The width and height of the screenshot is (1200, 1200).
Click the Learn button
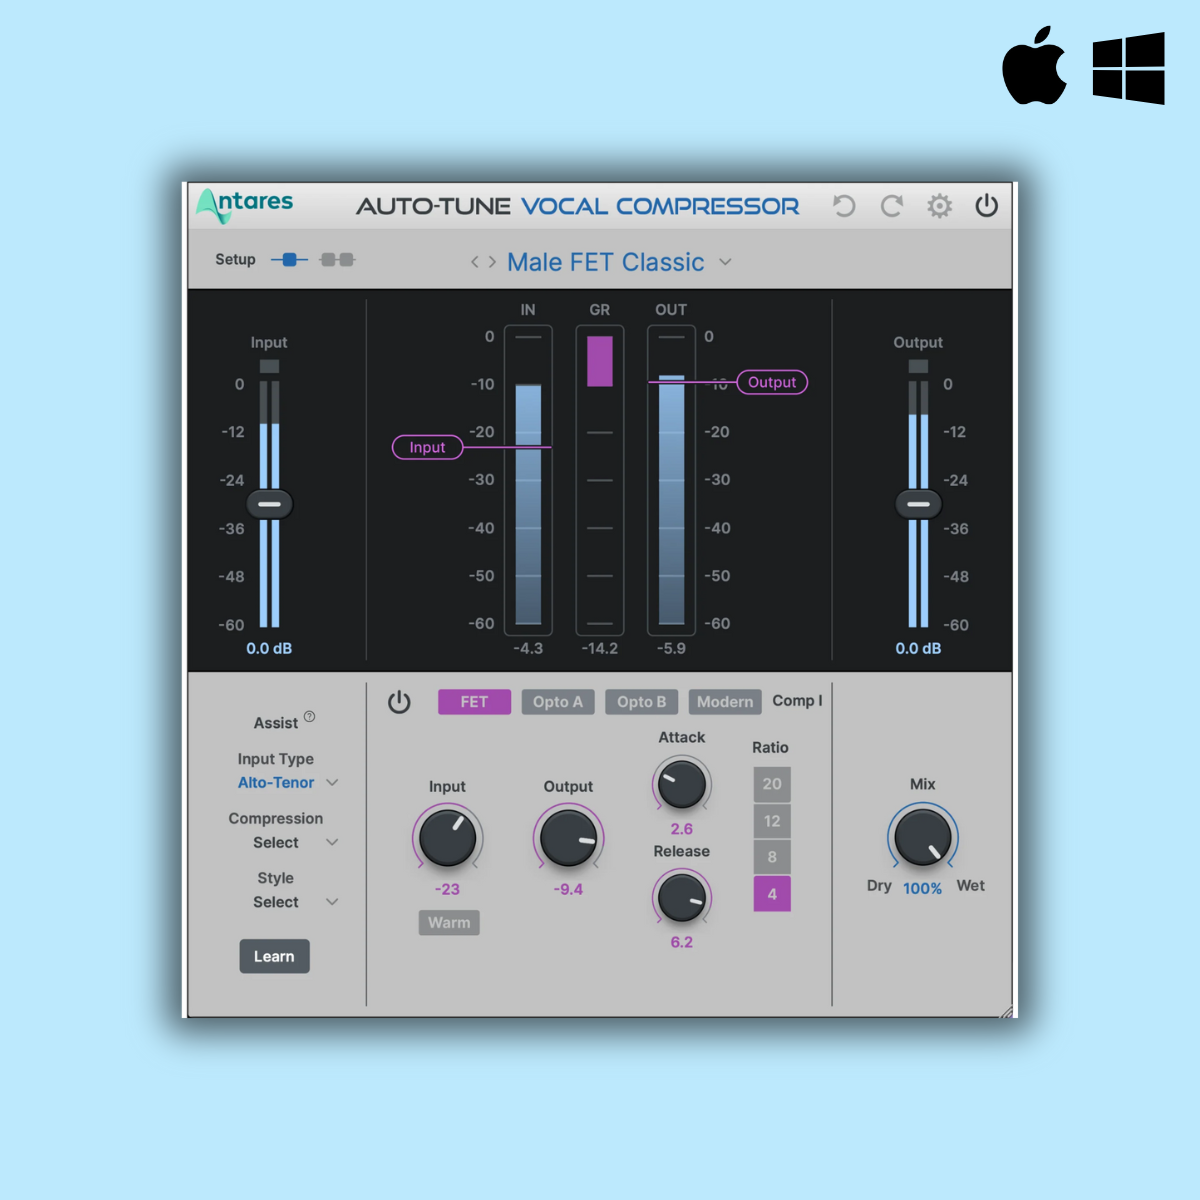[274, 957]
